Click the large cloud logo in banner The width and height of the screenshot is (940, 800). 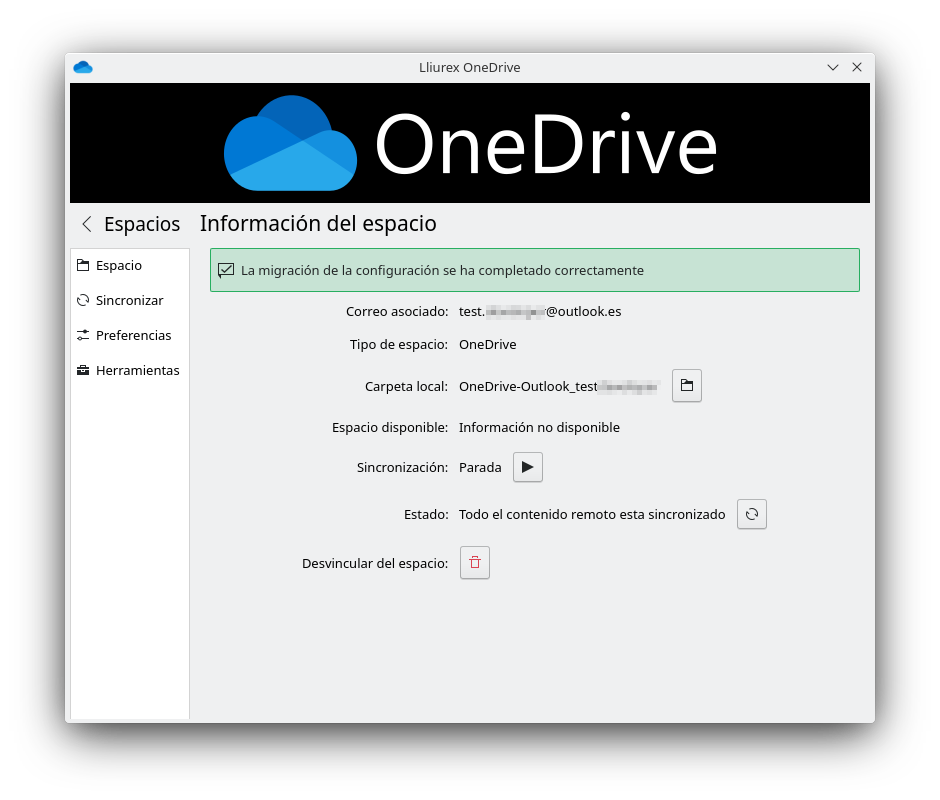290,143
